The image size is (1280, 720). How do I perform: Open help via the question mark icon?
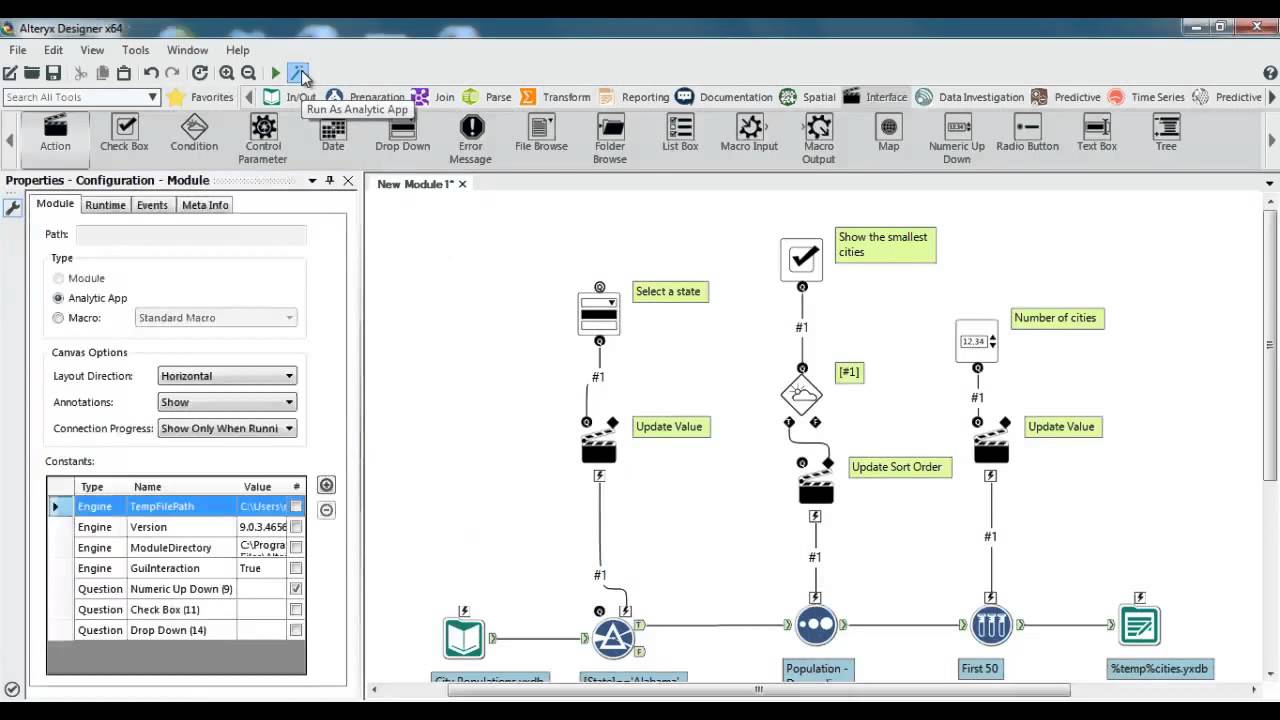[x=1270, y=73]
